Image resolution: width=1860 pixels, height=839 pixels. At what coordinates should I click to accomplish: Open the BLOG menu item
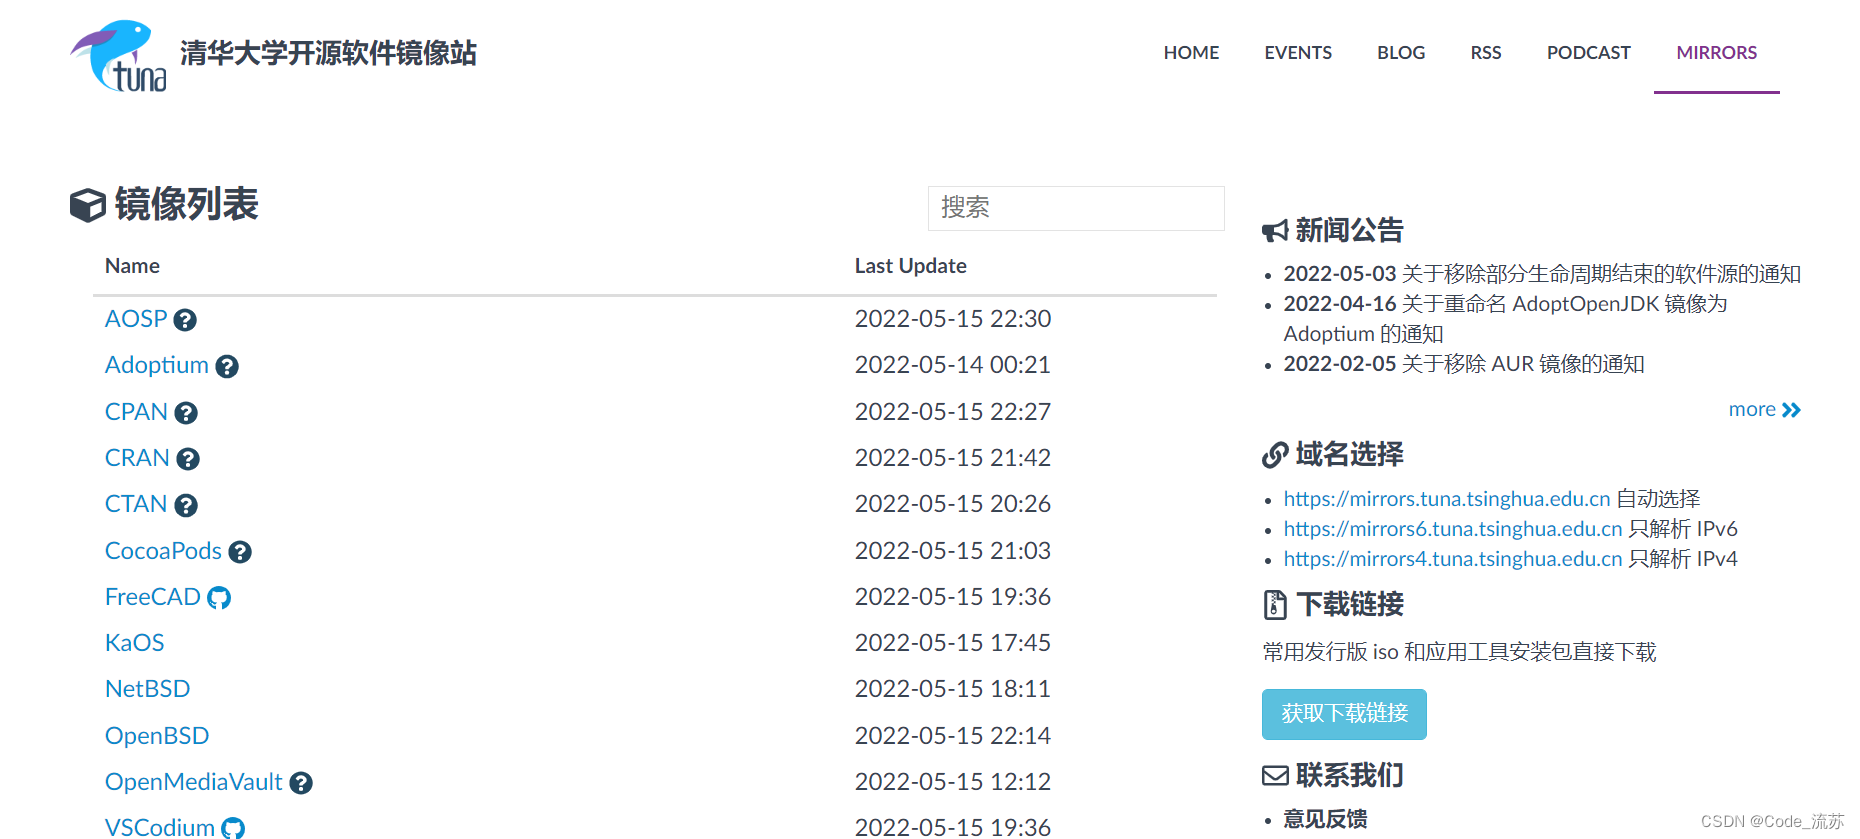coord(1401,53)
